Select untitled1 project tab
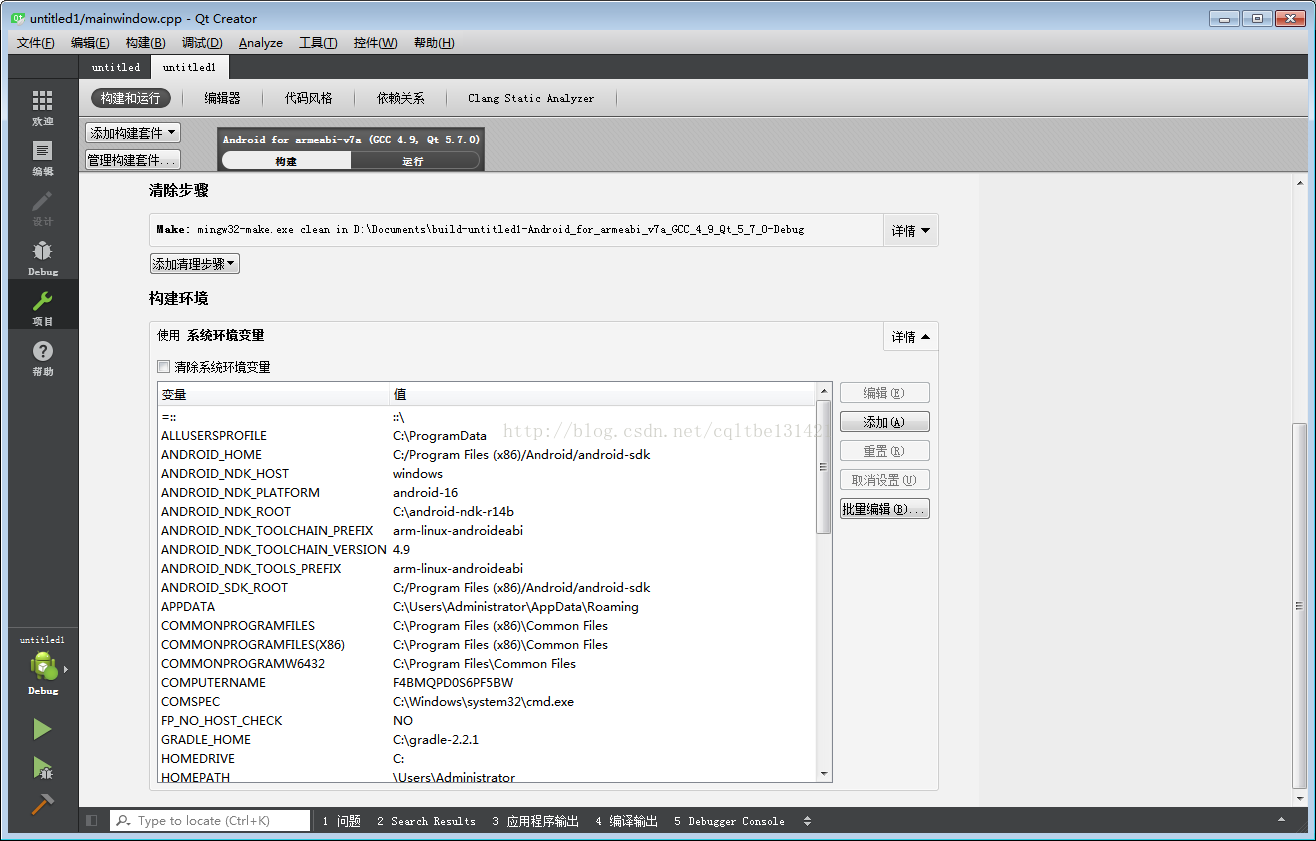This screenshot has height=841, width=1316. [x=189, y=67]
